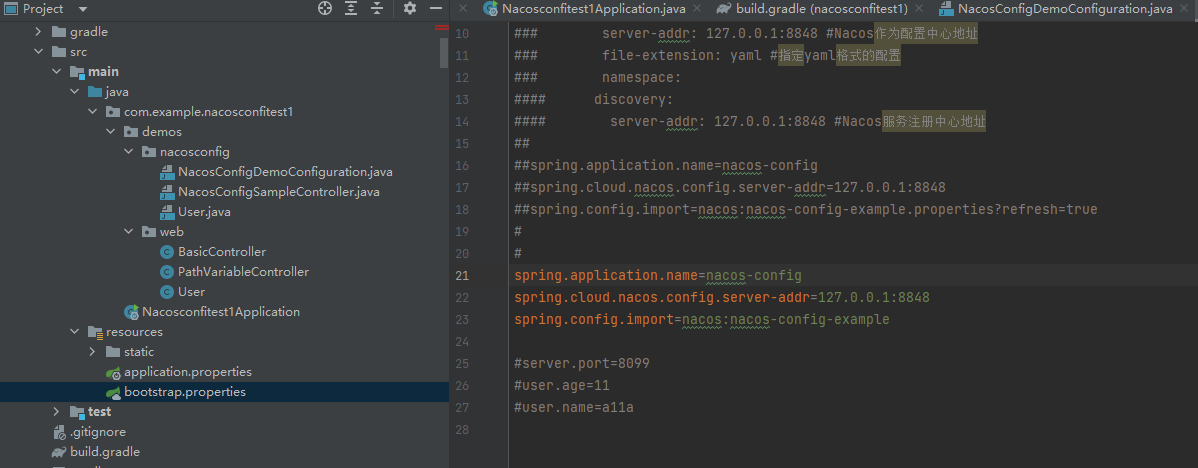Select build.gradle in project tree
Screen dimensions: 1198x468
105,452
